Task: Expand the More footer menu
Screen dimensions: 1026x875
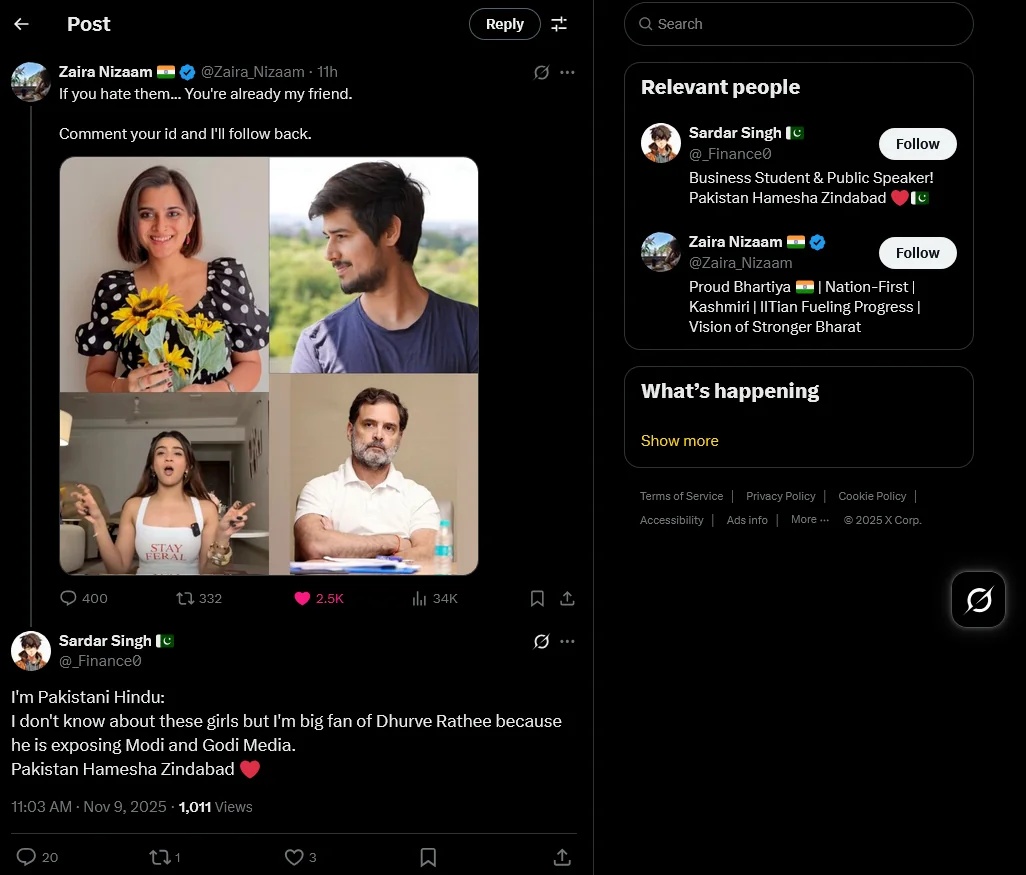Action: 809,520
